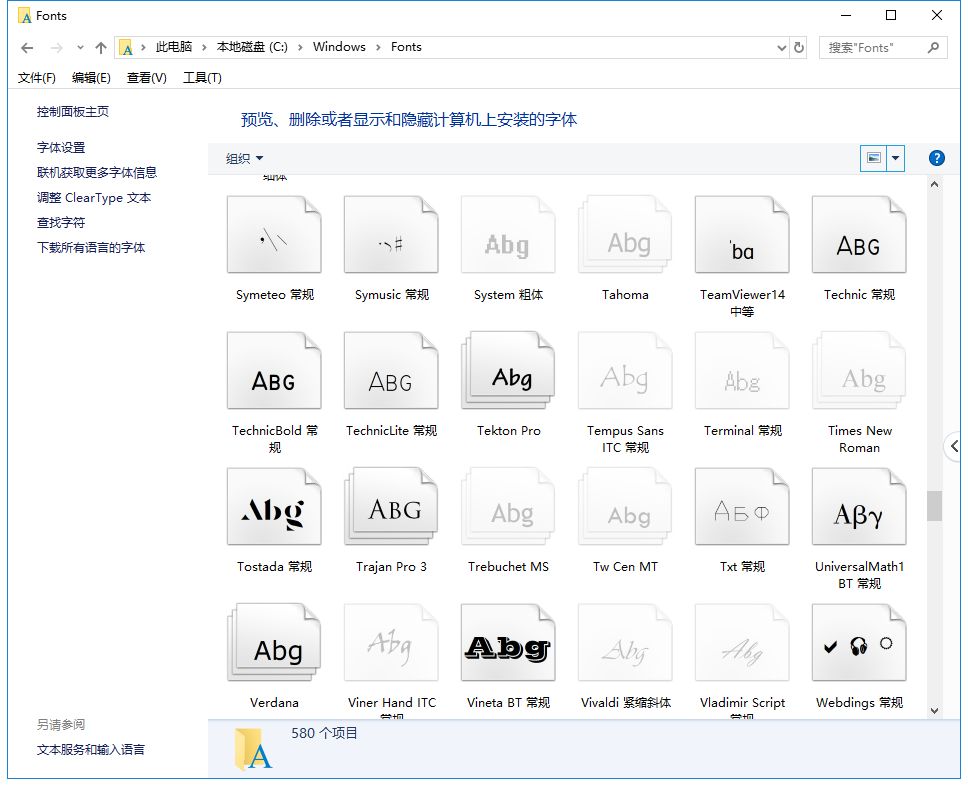Select the Tw Cen MT font icon
This screenshot has height=786, width=968.
pyautogui.click(x=625, y=506)
